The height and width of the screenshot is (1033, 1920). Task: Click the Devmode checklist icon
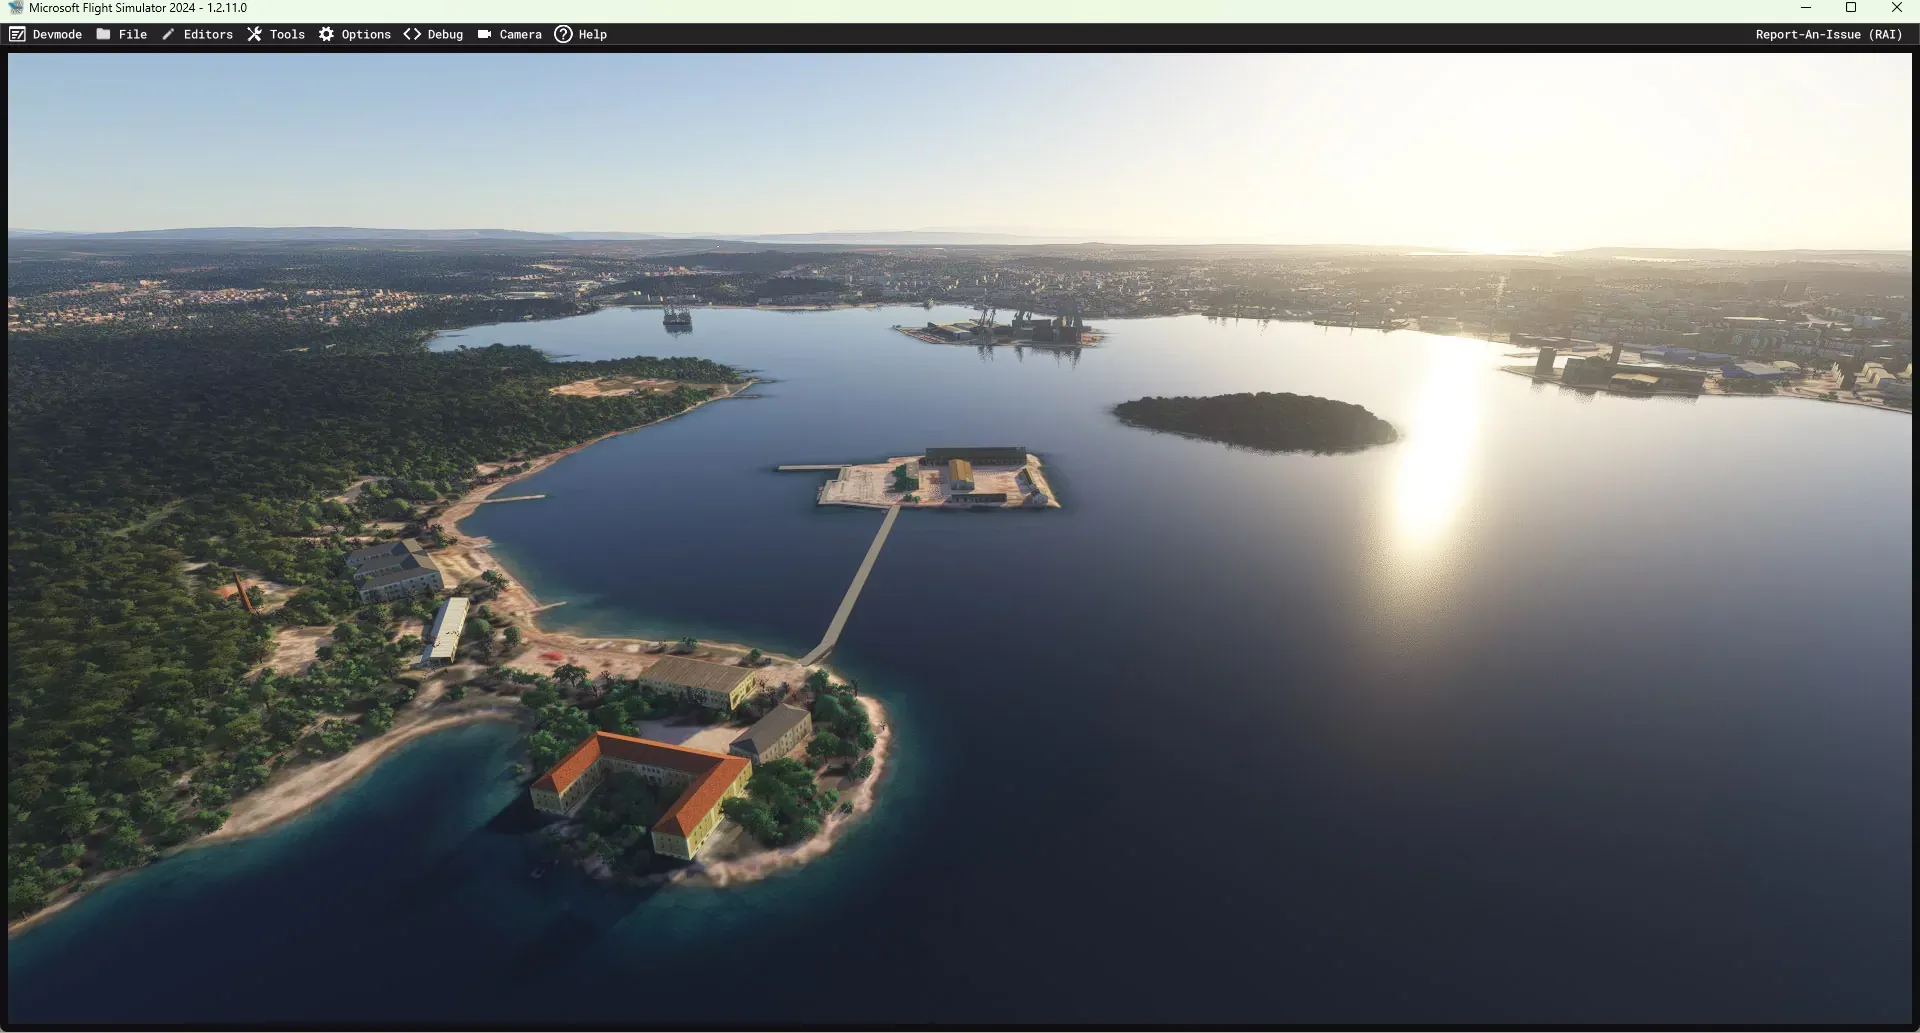click(x=17, y=34)
